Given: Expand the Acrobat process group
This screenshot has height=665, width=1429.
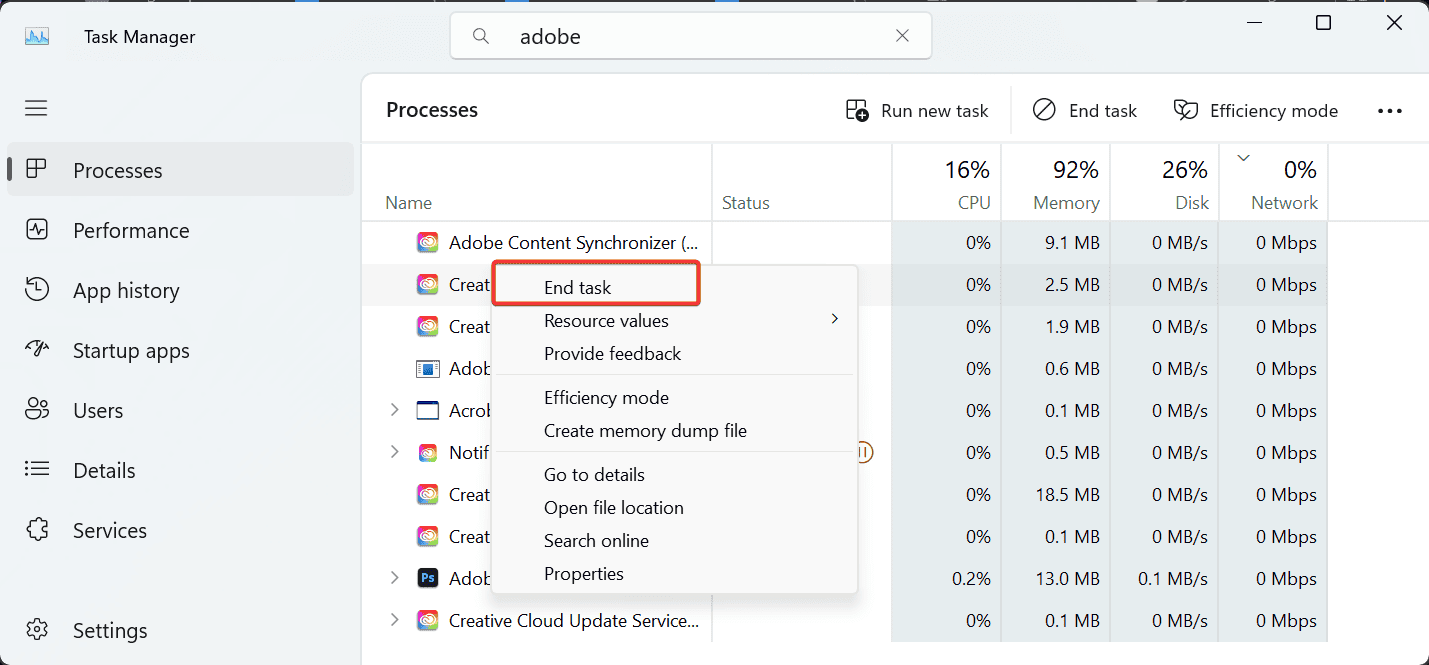Looking at the screenshot, I should pyautogui.click(x=394, y=410).
